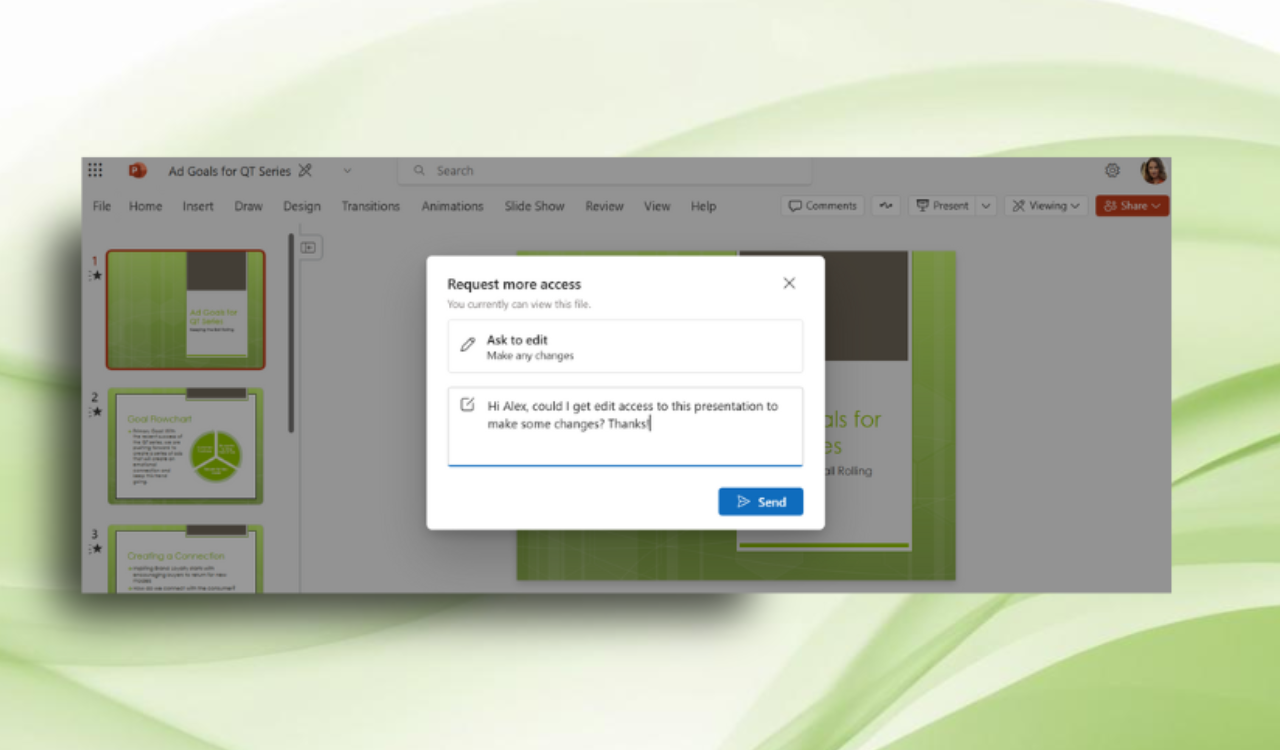This screenshot has width=1280, height=750.
Task: Switch to the Draw tab
Action: [248, 206]
